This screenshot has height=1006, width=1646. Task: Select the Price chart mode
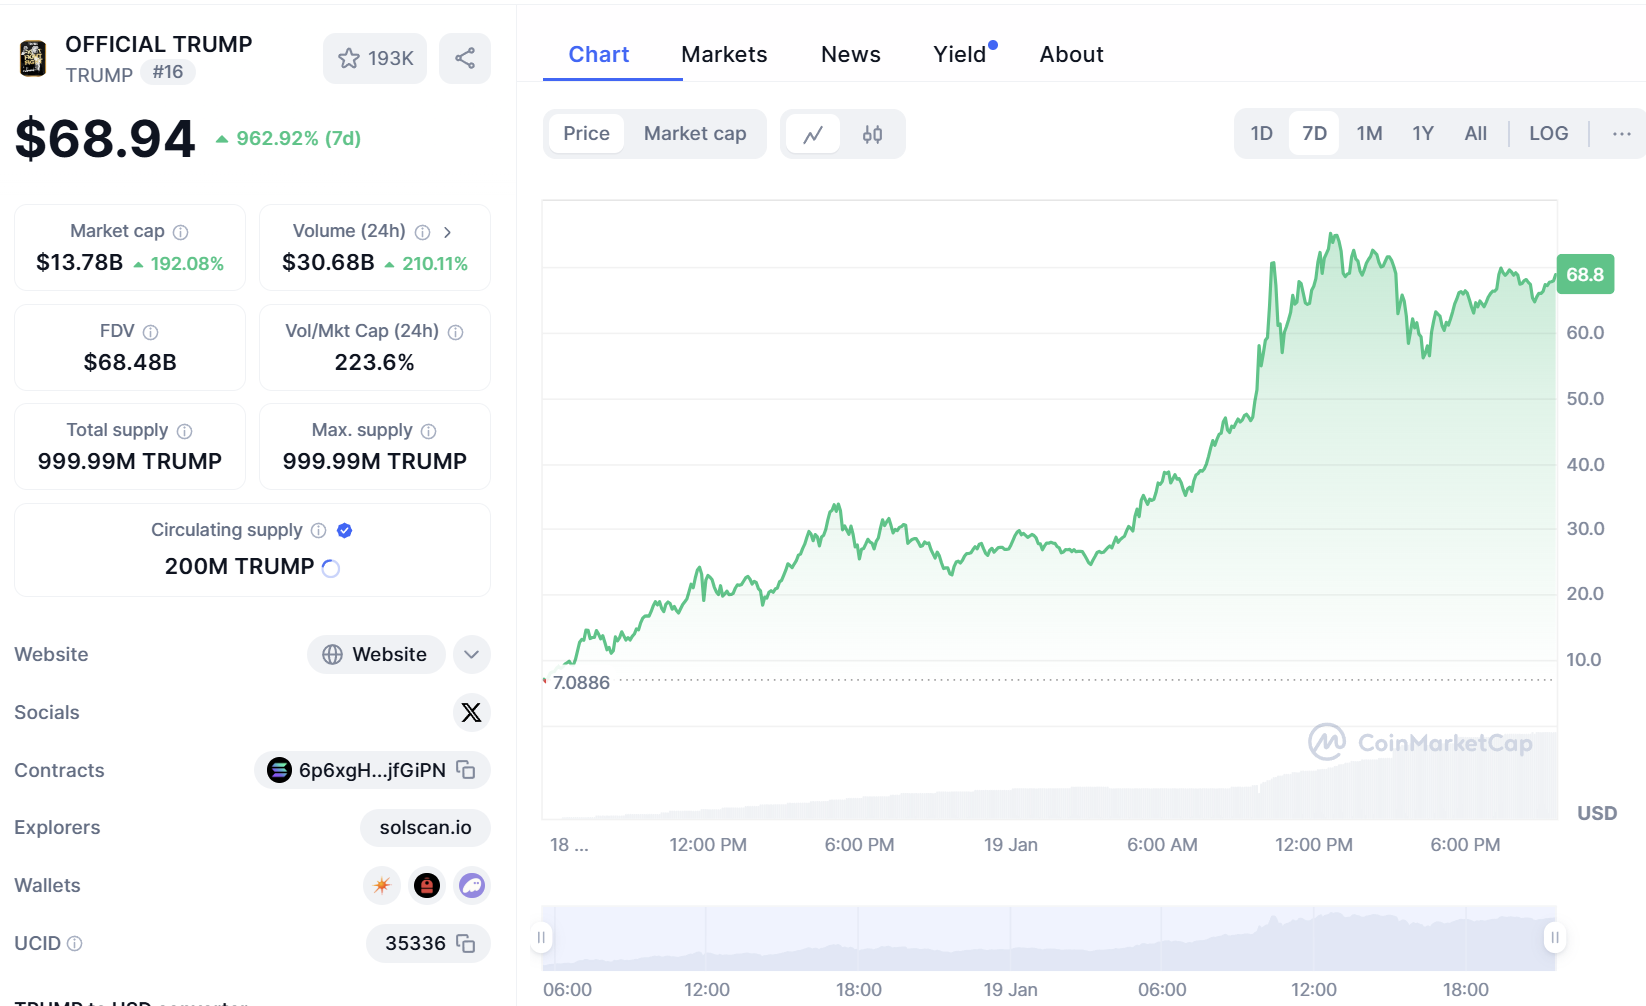tap(586, 133)
